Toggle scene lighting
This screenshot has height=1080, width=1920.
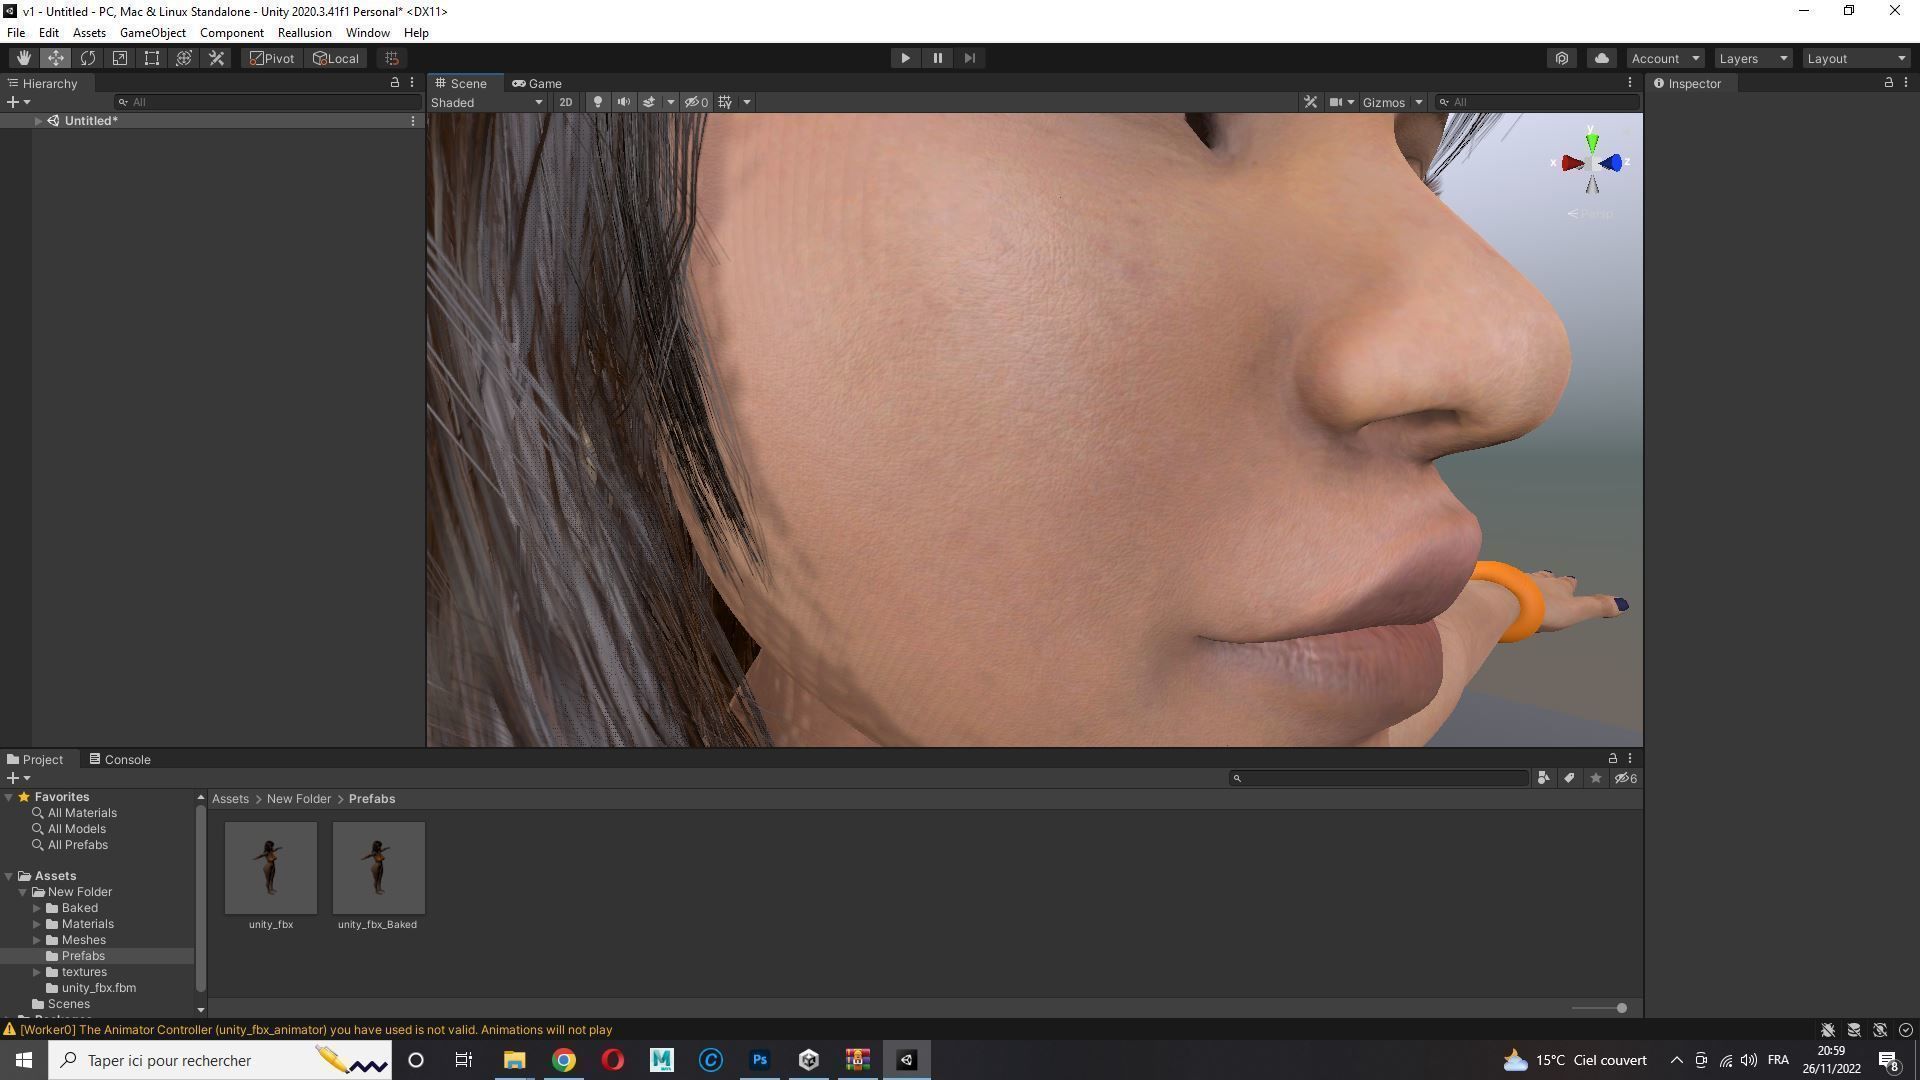pos(597,102)
